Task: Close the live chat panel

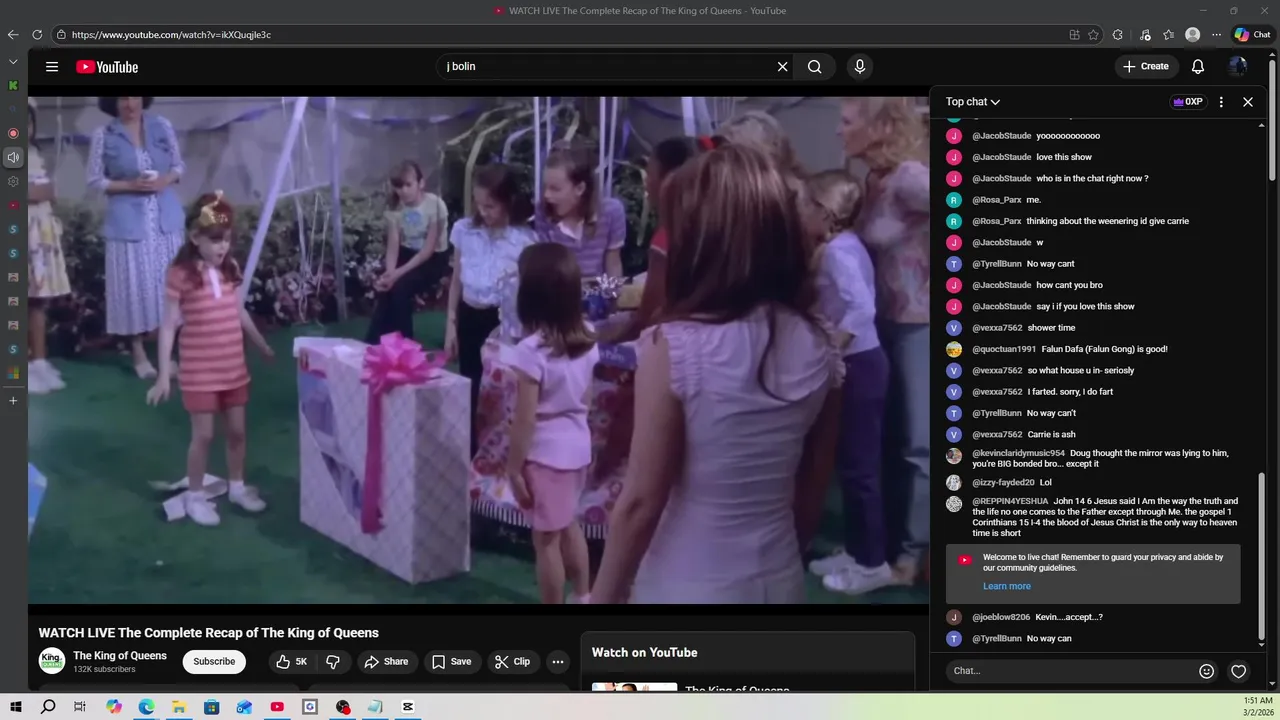Action: [1248, 102]
